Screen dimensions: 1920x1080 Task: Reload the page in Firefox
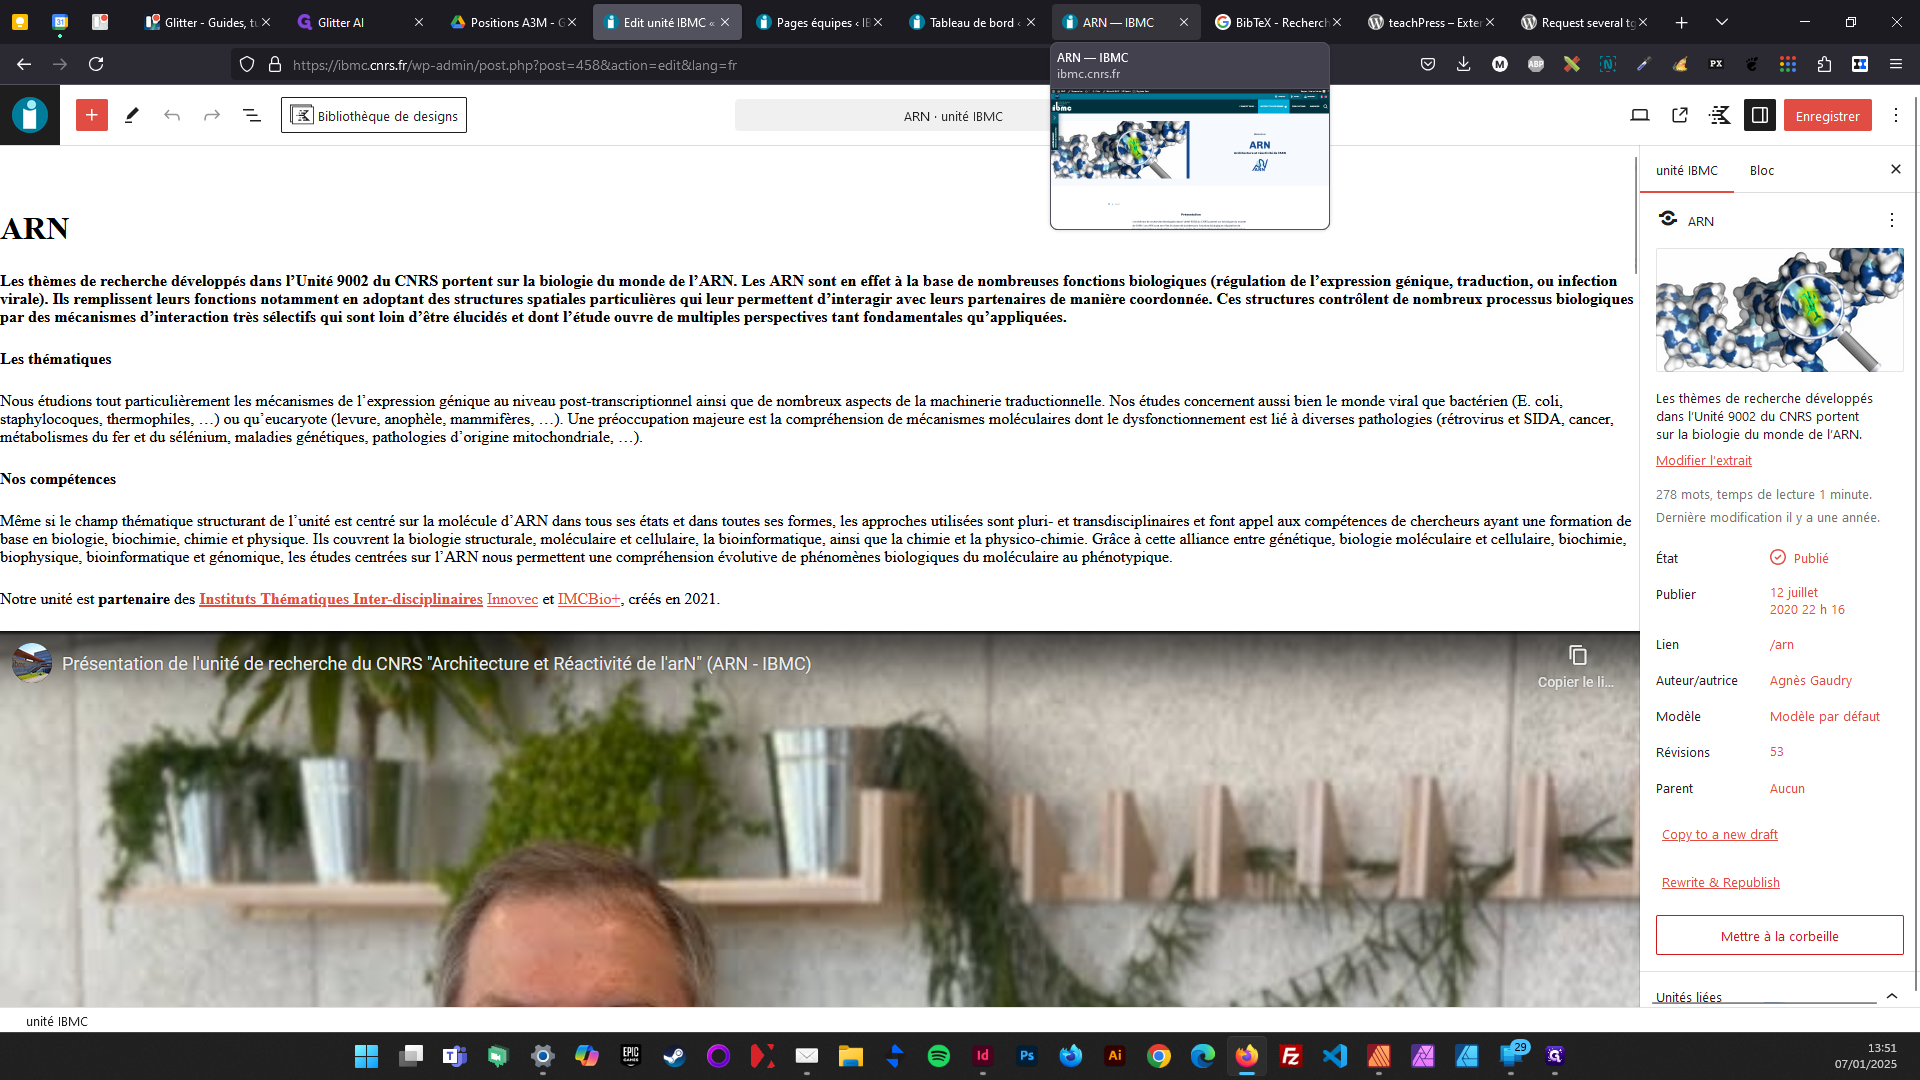tap(96, 64)
